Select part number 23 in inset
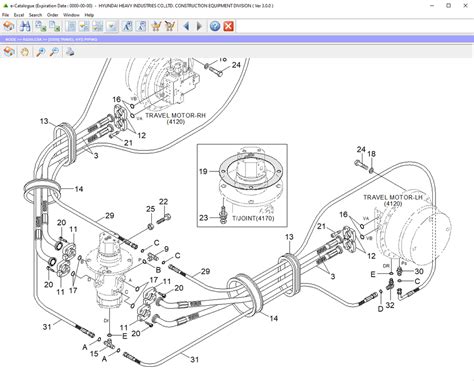 coord(204,218)
